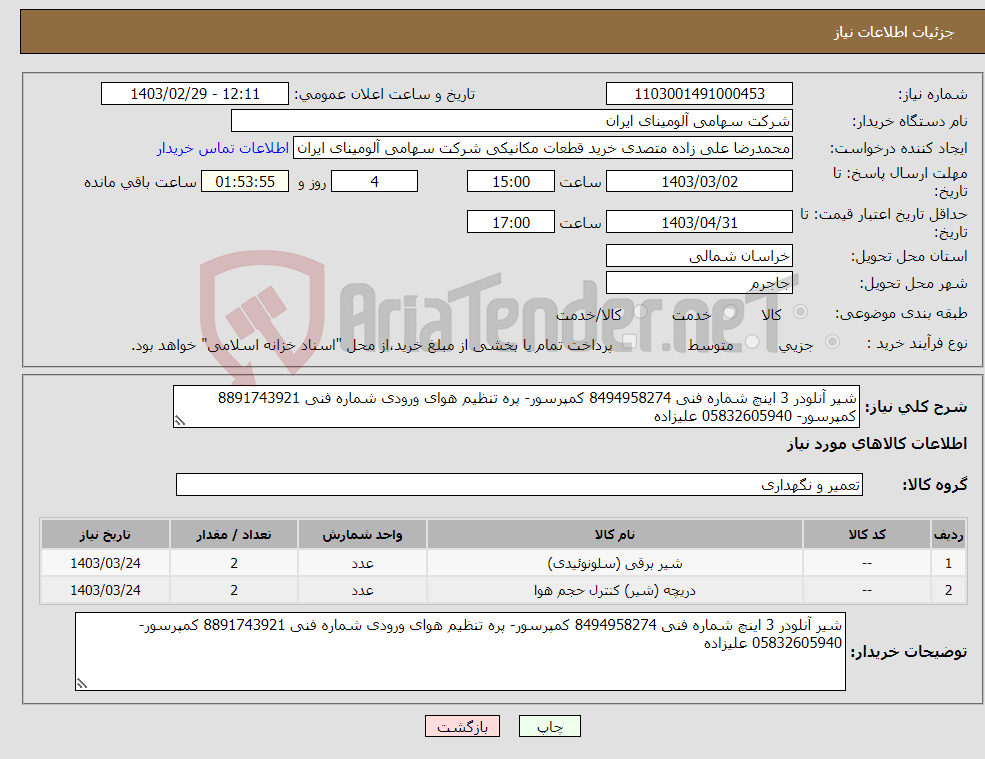
Task: Click the unit cell عدد in row 2
Action: pos(362,590)
